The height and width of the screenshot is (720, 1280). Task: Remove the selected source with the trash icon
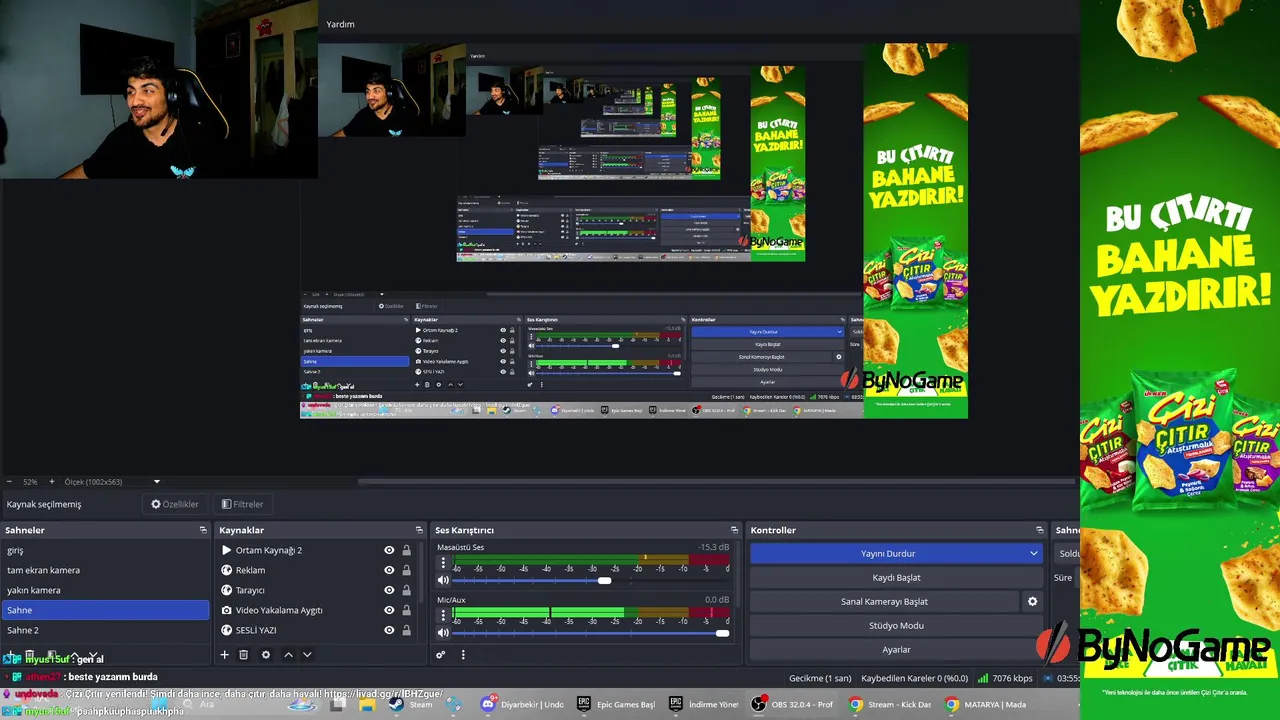(x=243, y=655)
